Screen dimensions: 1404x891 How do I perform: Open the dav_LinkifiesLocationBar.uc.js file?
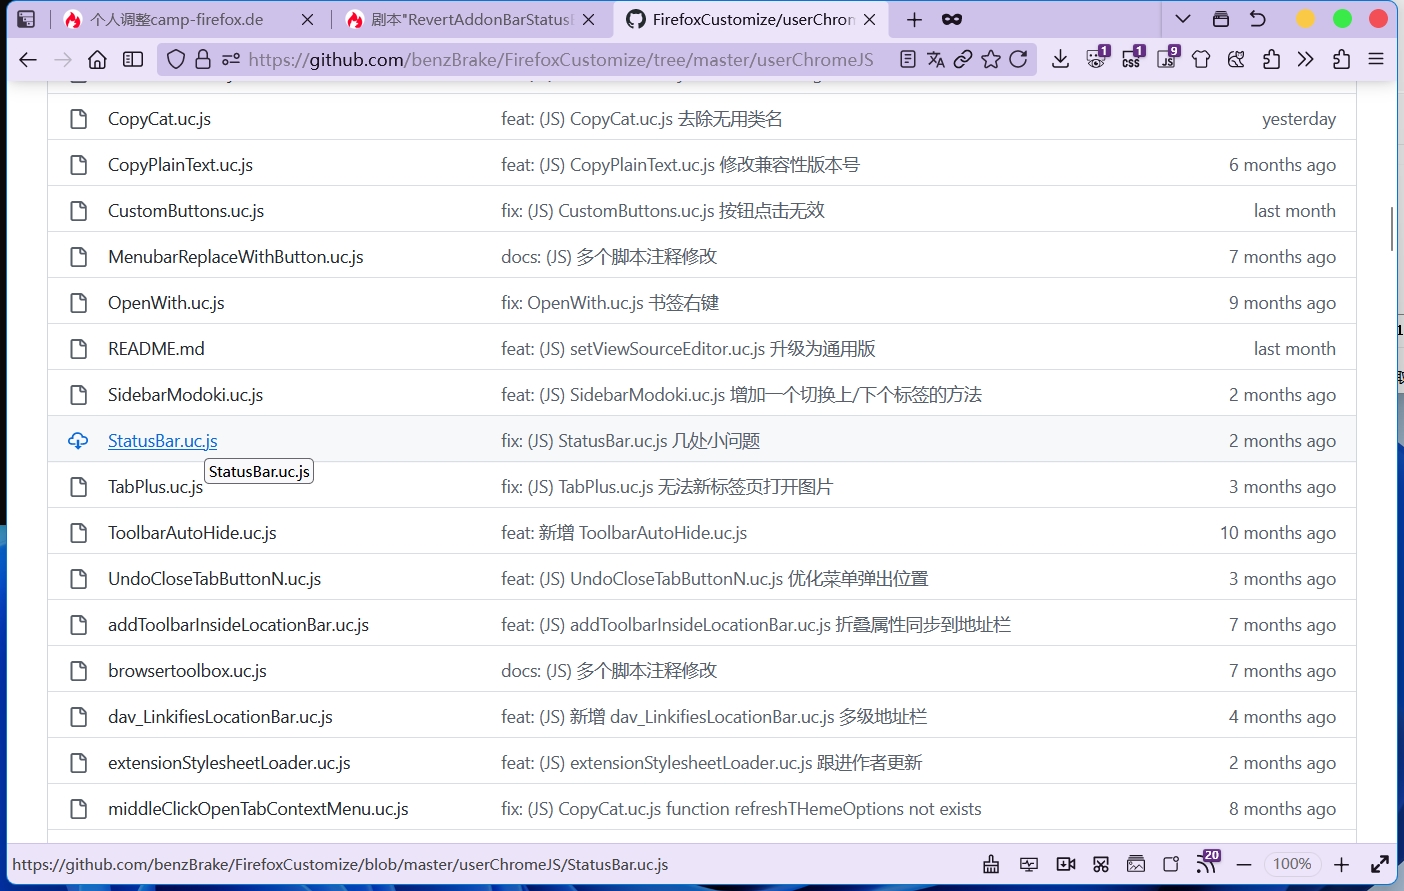[220, 717]
